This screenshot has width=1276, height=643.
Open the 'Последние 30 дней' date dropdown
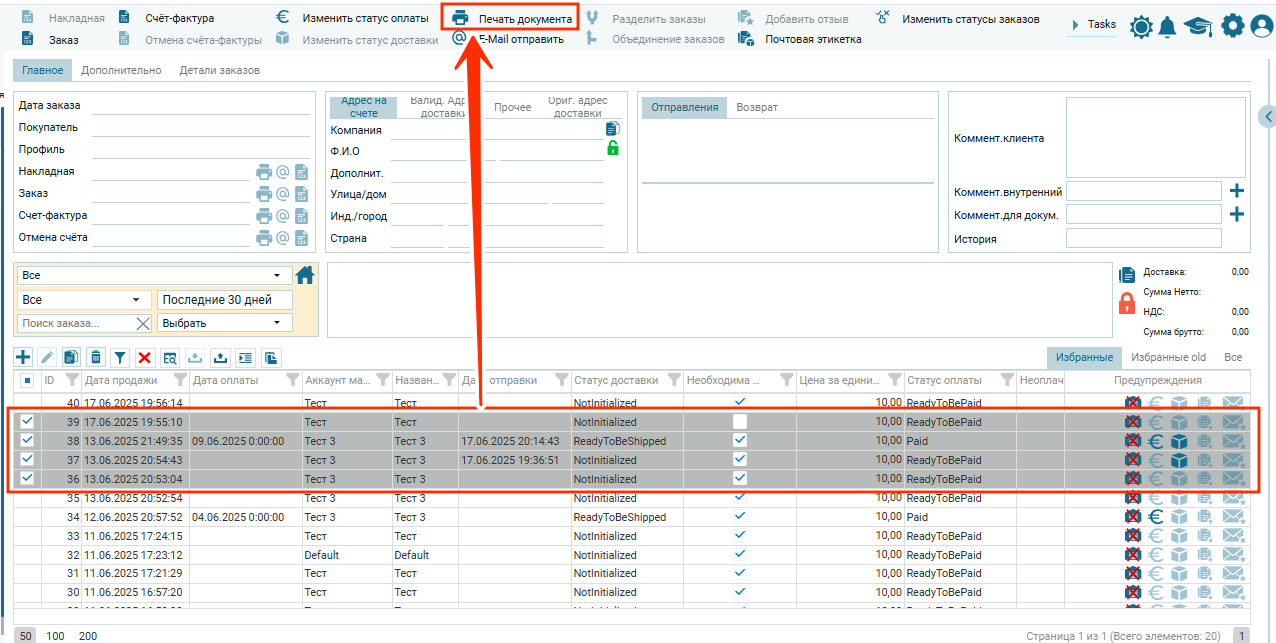225,300
